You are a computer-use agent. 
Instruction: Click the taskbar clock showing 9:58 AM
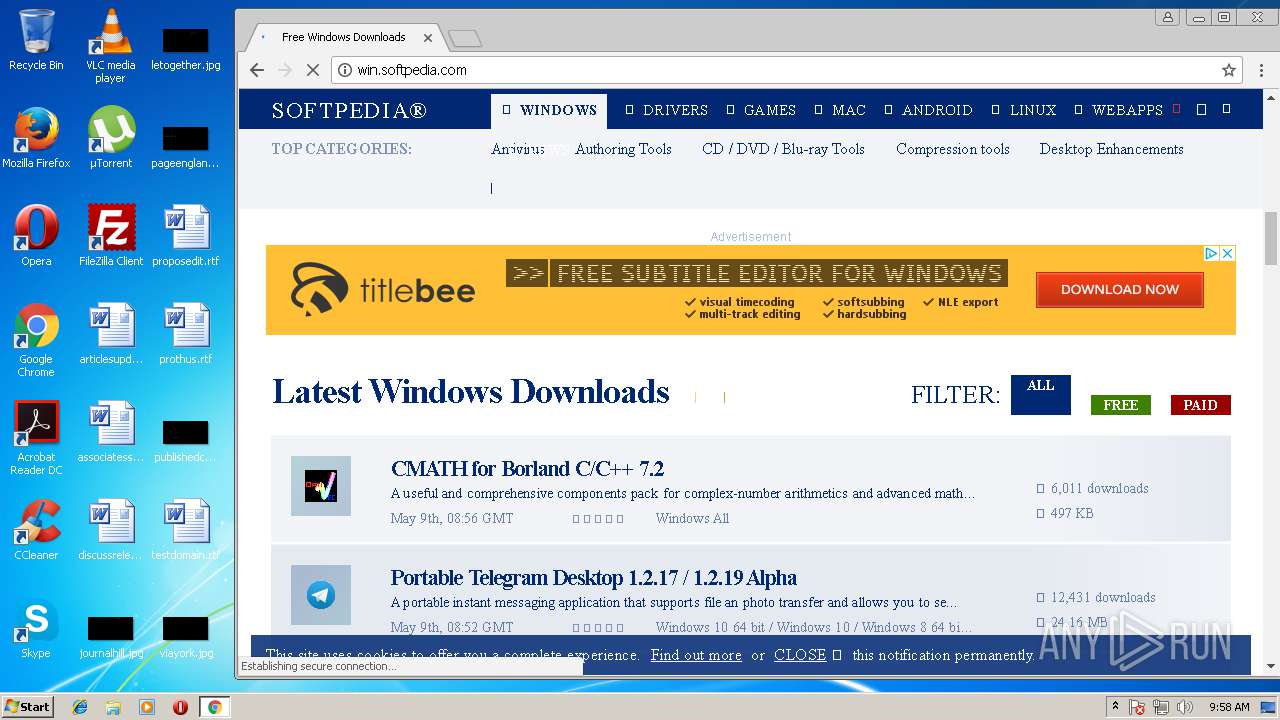(1229, 707)
